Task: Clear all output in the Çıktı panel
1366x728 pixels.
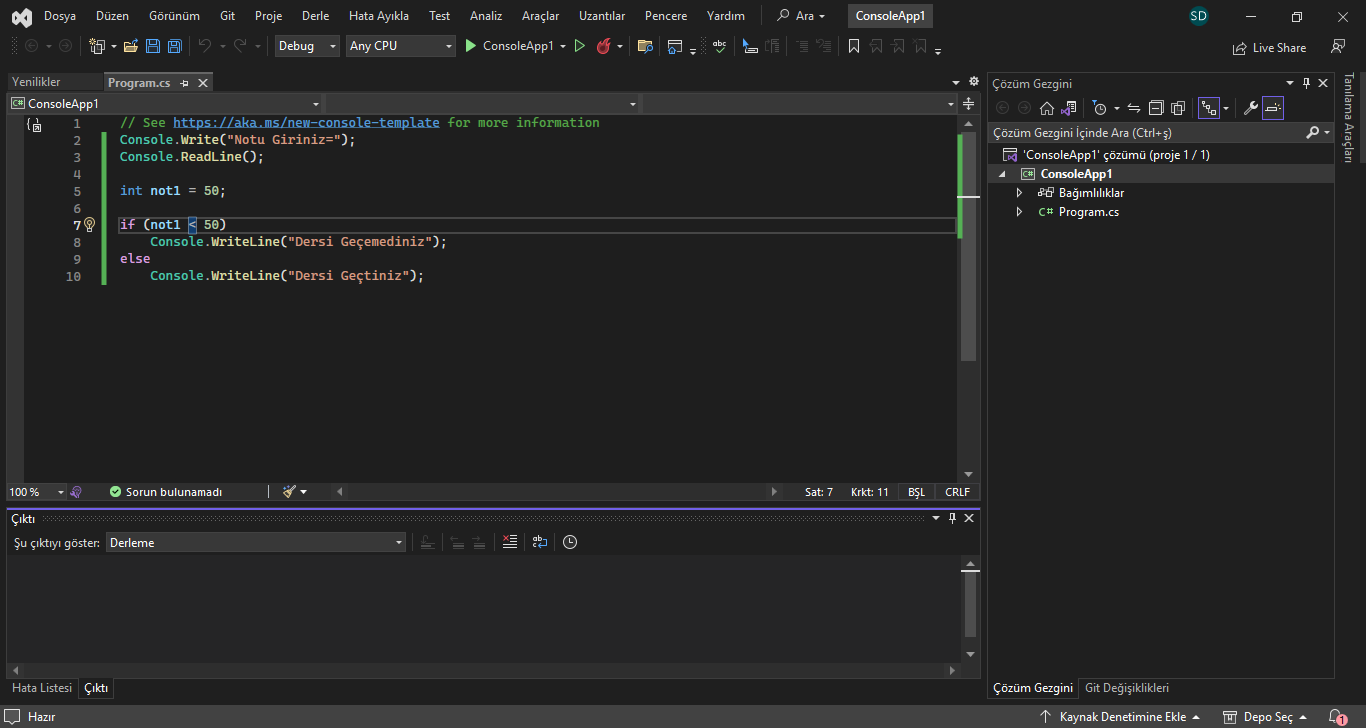Action: point(510,542)
